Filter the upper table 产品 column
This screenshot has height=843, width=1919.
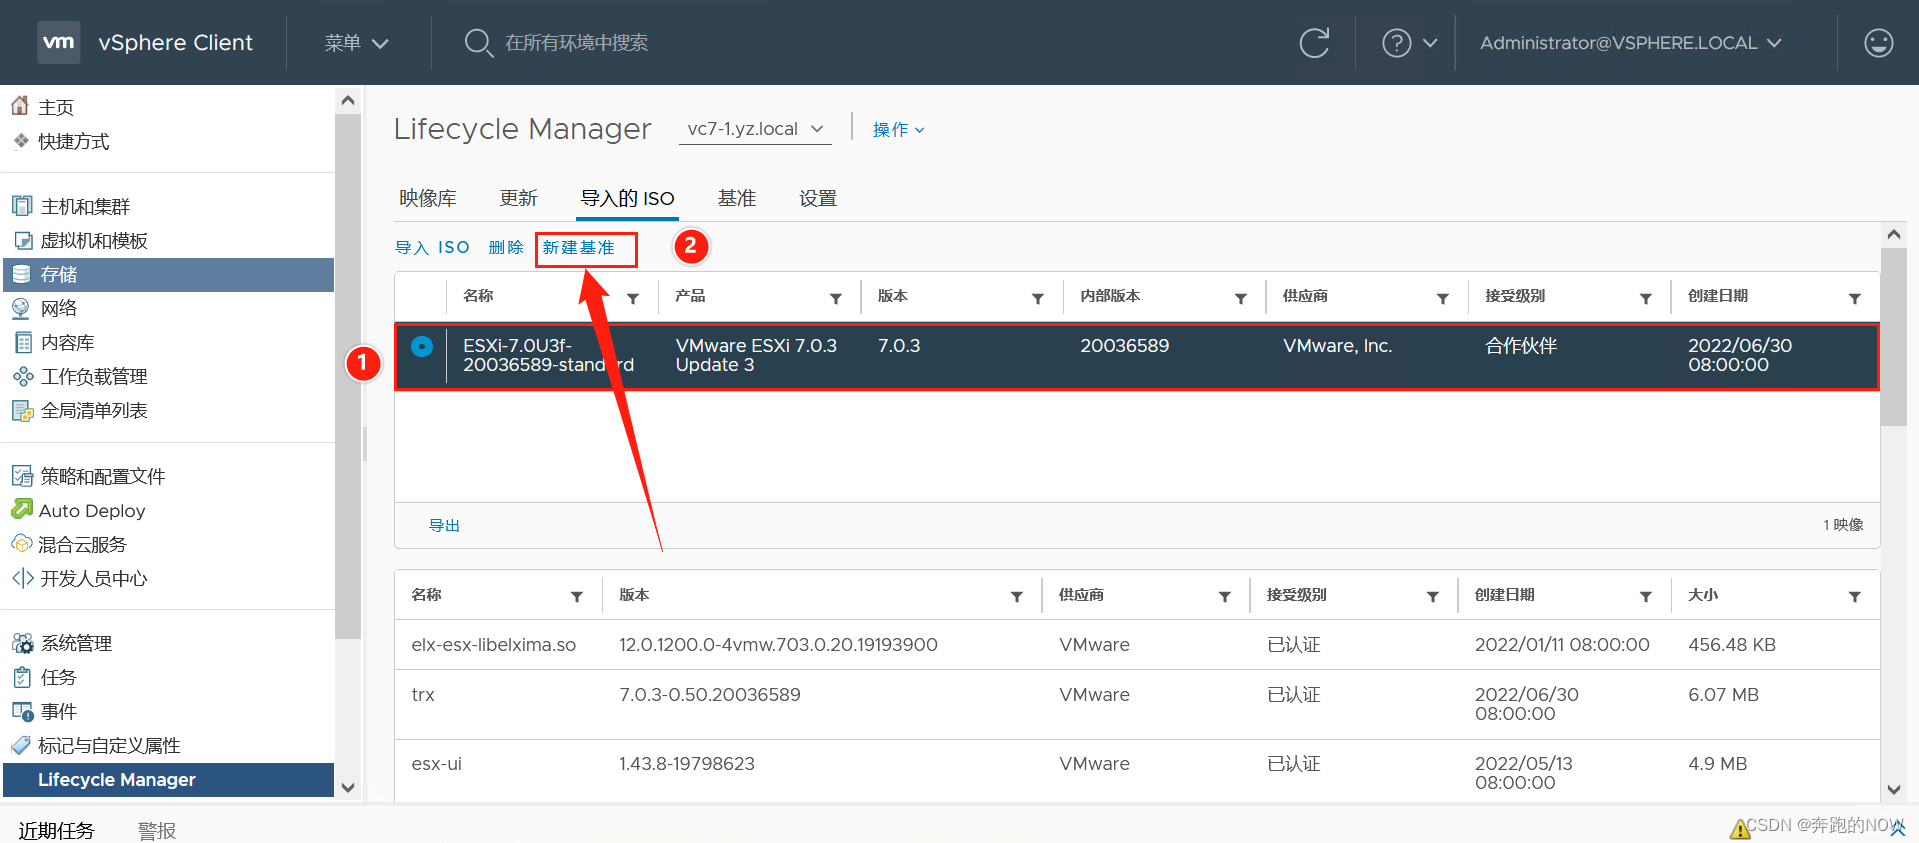[836, 298]
